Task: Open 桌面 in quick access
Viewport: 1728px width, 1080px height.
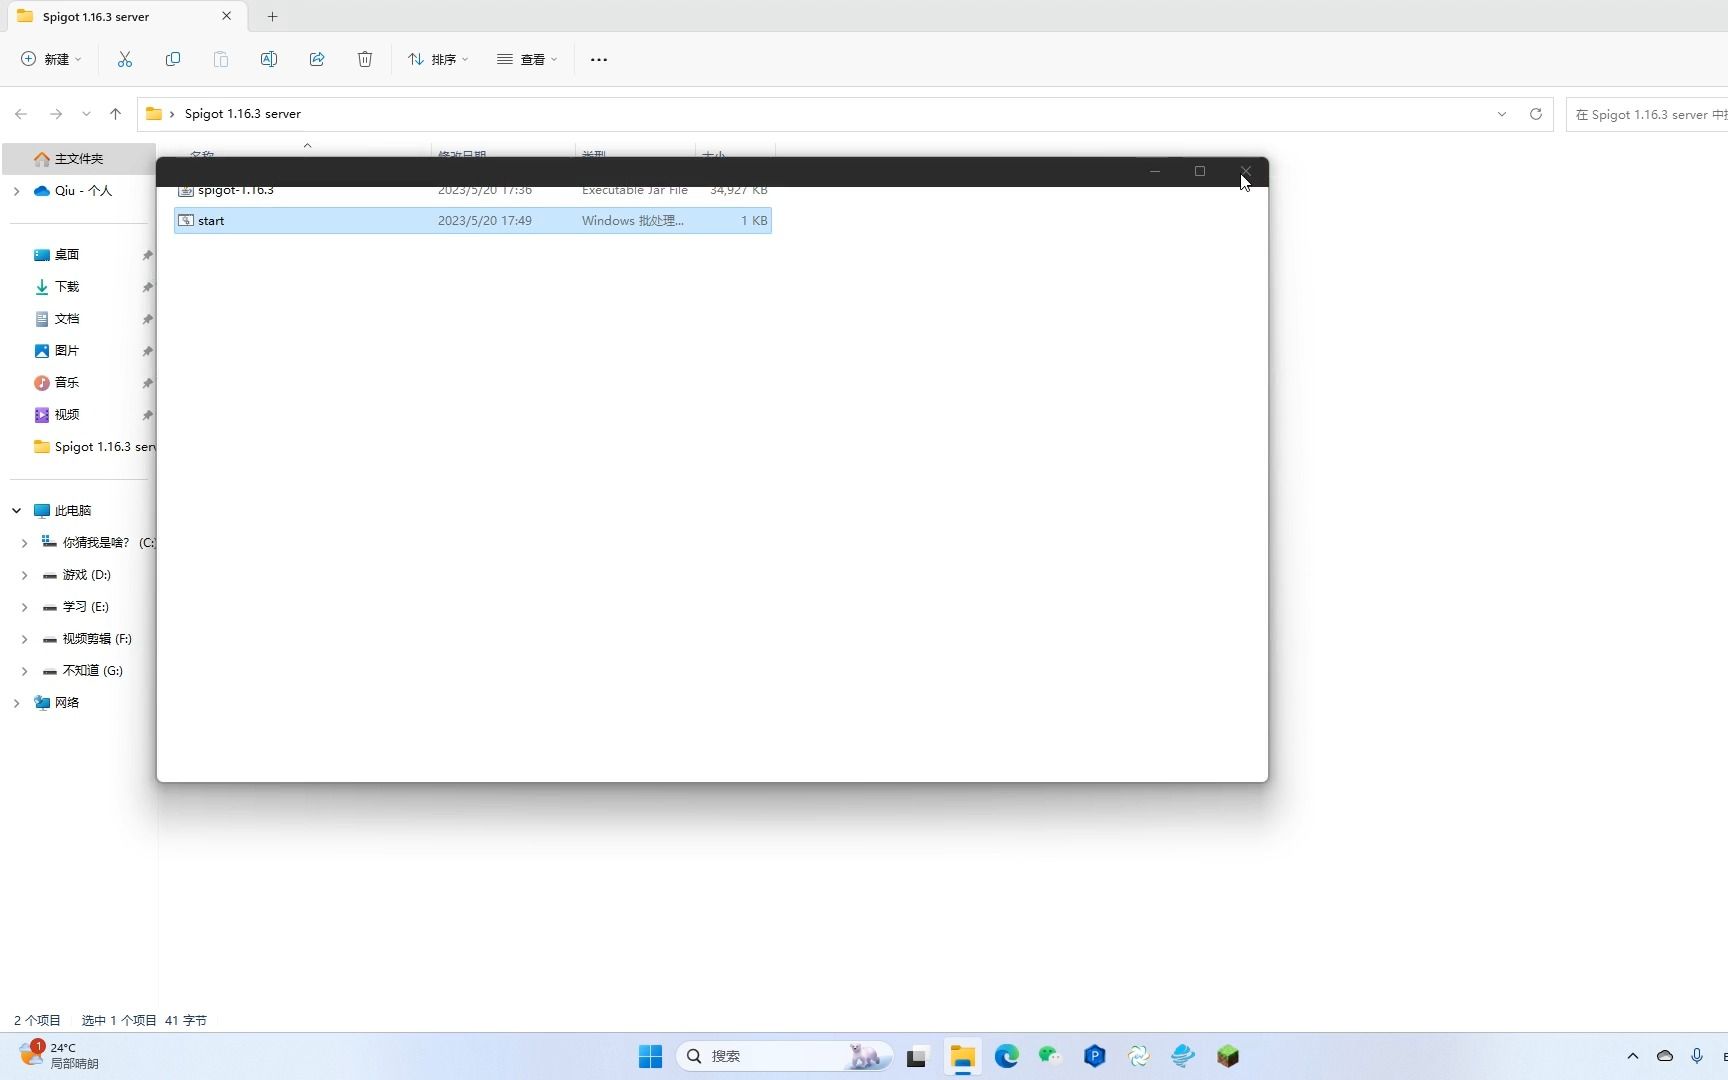Action: click(67, 255)
